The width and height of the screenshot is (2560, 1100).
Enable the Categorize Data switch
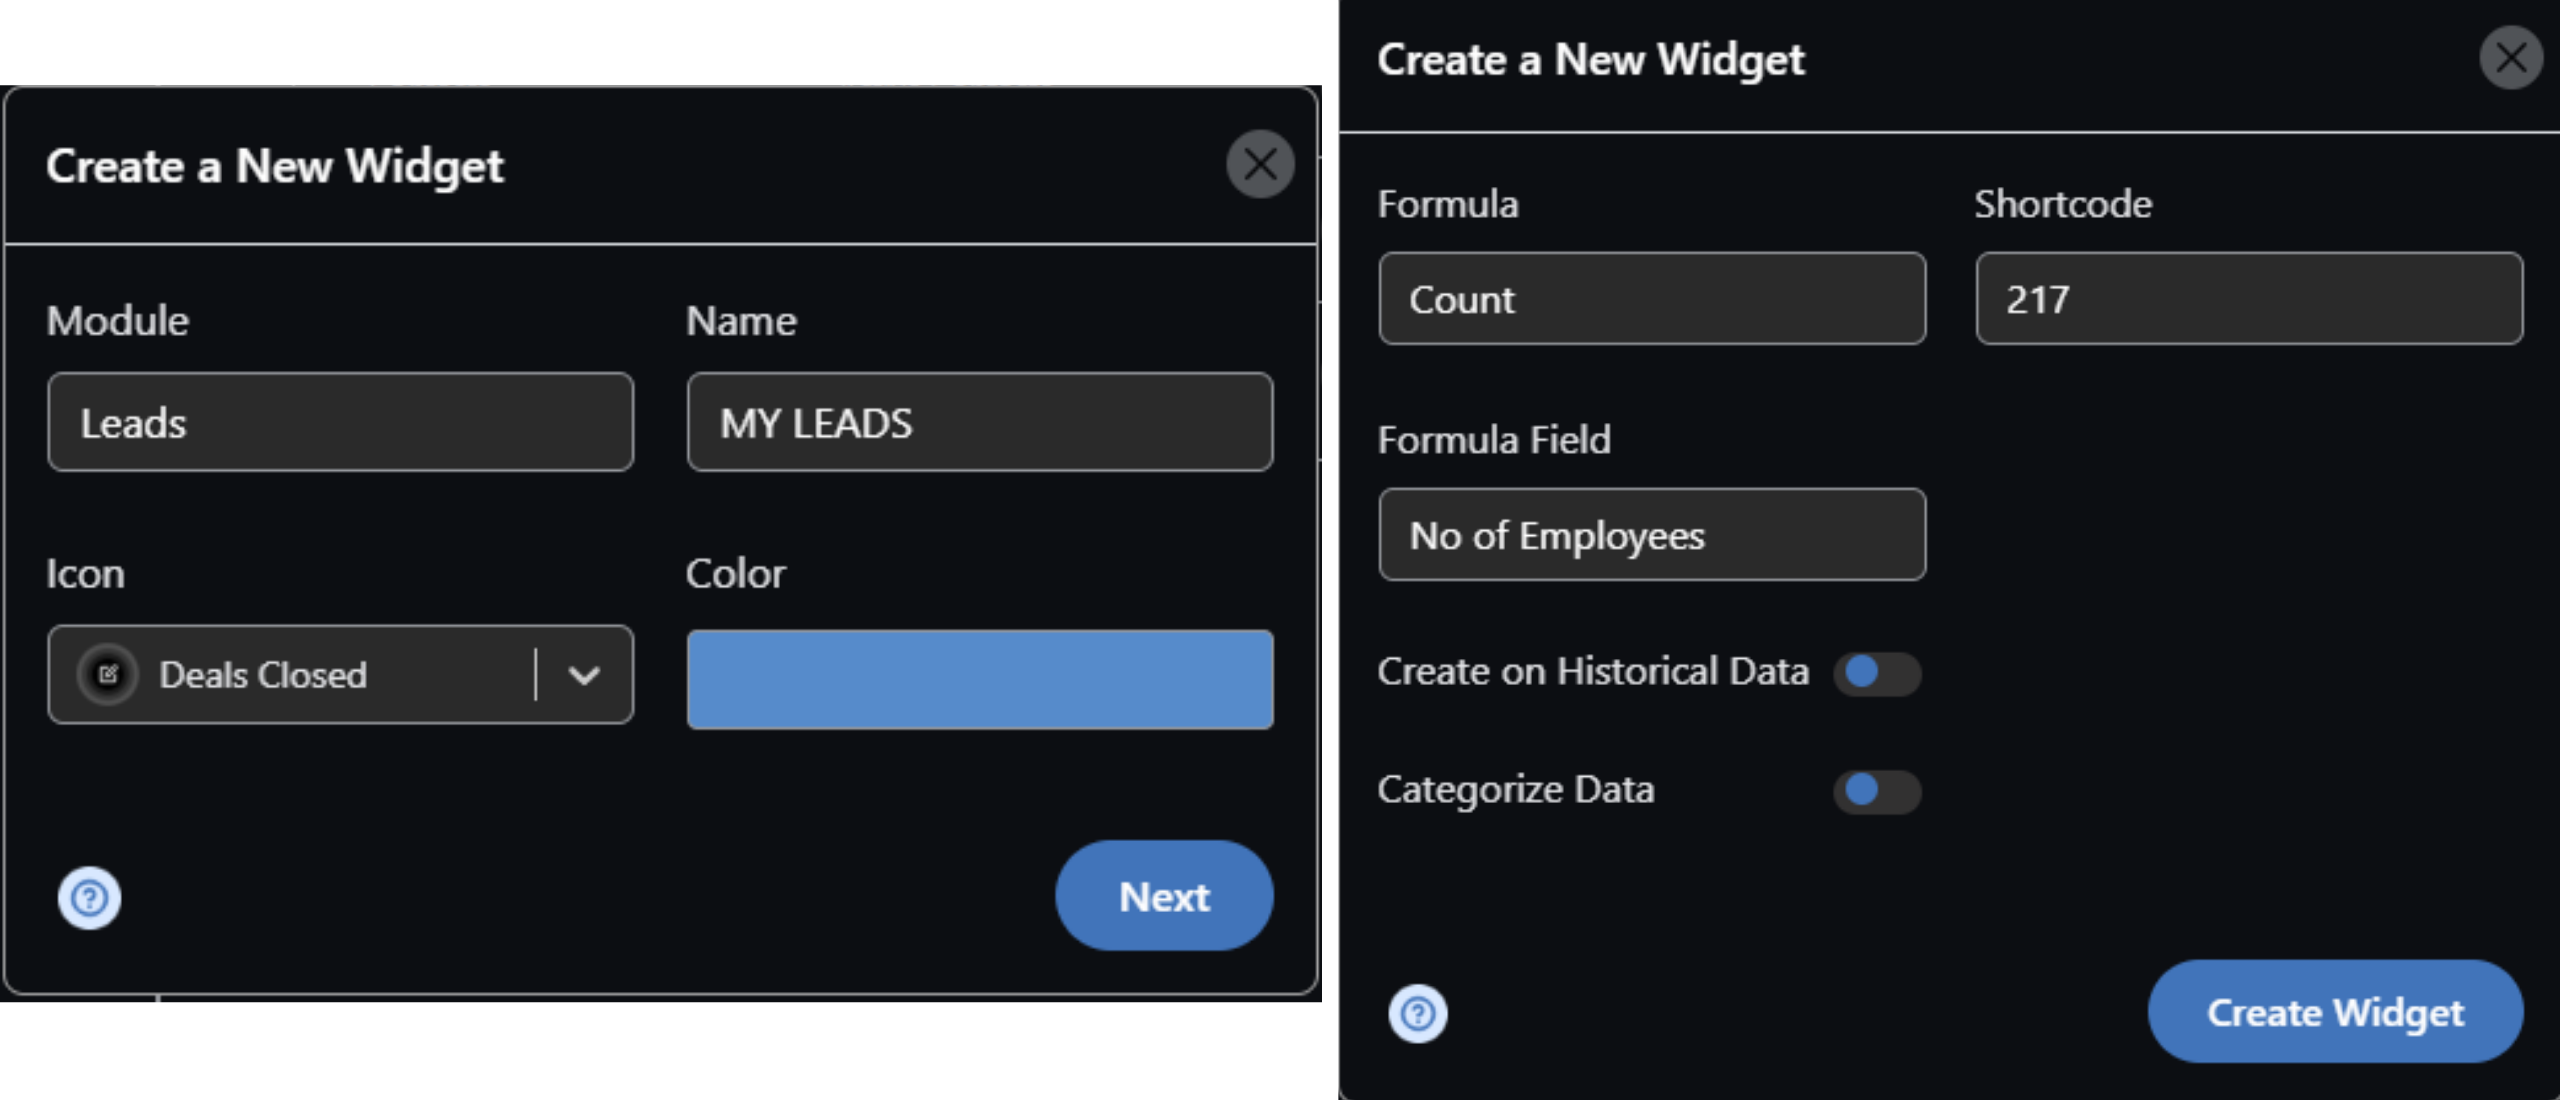1876,791
